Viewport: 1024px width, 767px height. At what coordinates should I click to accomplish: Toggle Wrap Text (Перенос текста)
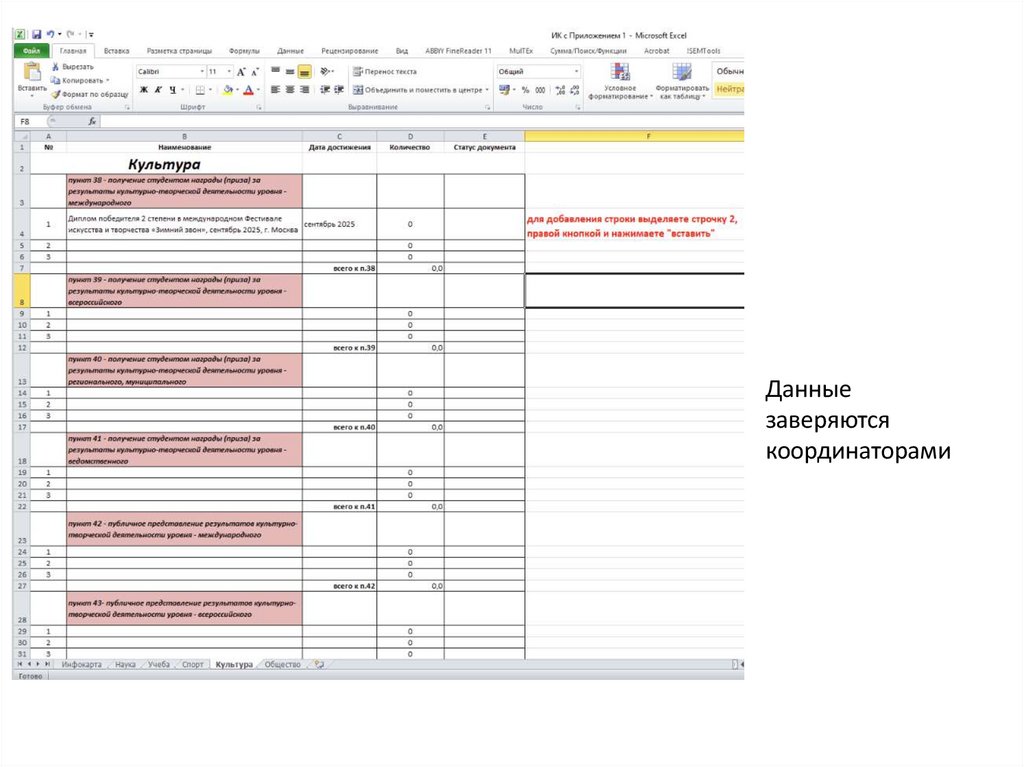tap(385, 71)
